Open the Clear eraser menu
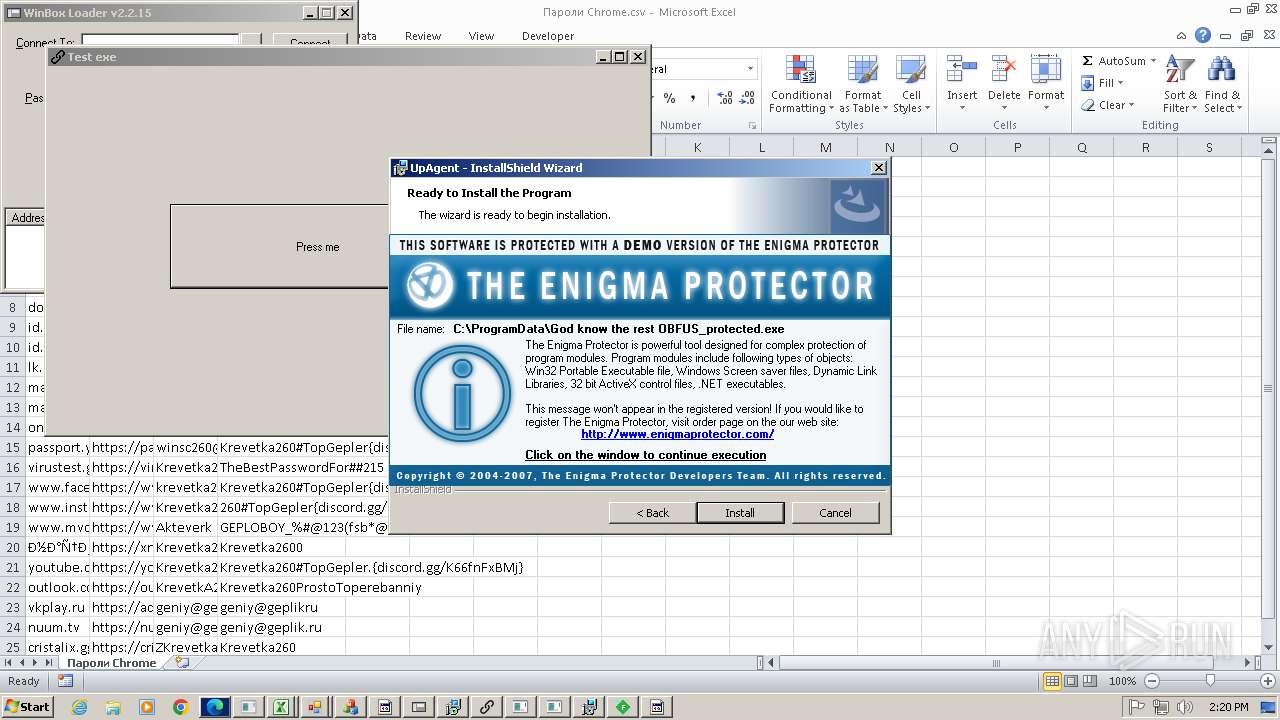1280x720 pixels. 1108,105
